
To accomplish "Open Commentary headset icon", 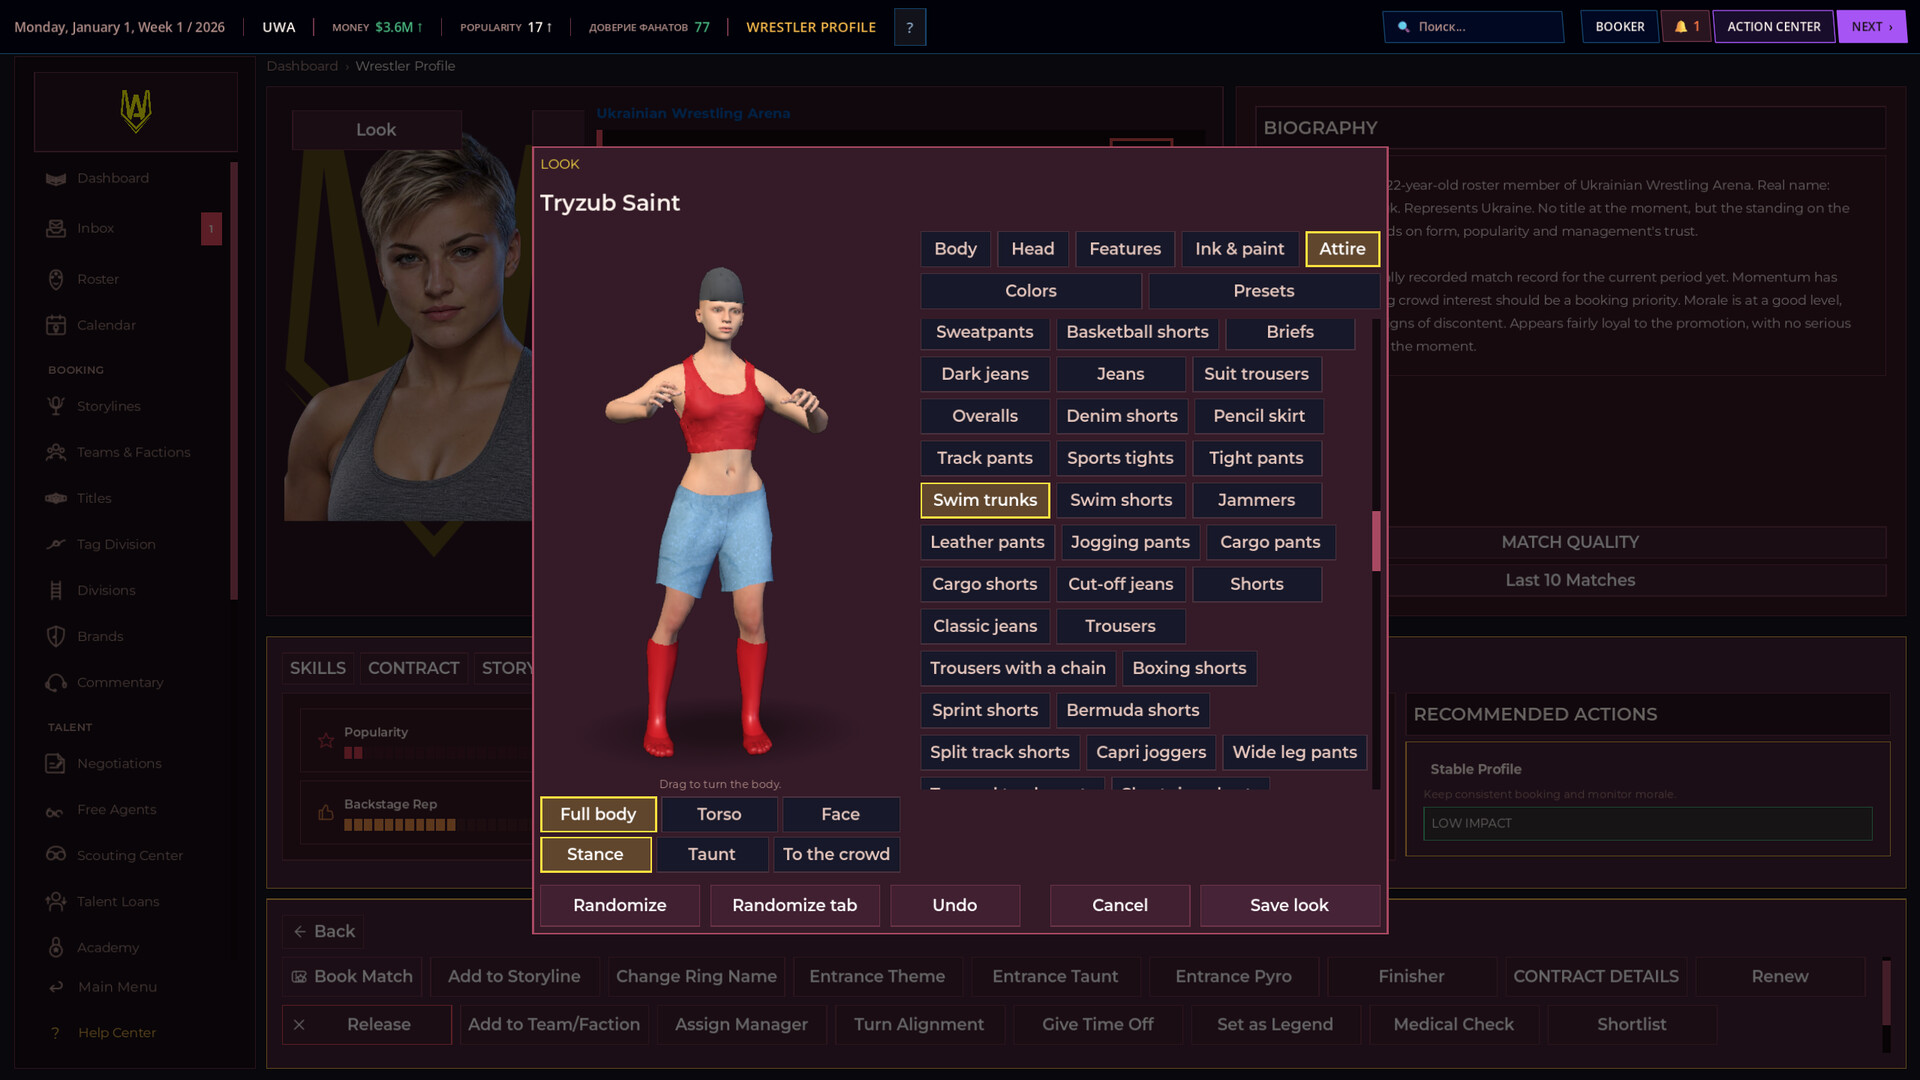I will click(56, 682).
